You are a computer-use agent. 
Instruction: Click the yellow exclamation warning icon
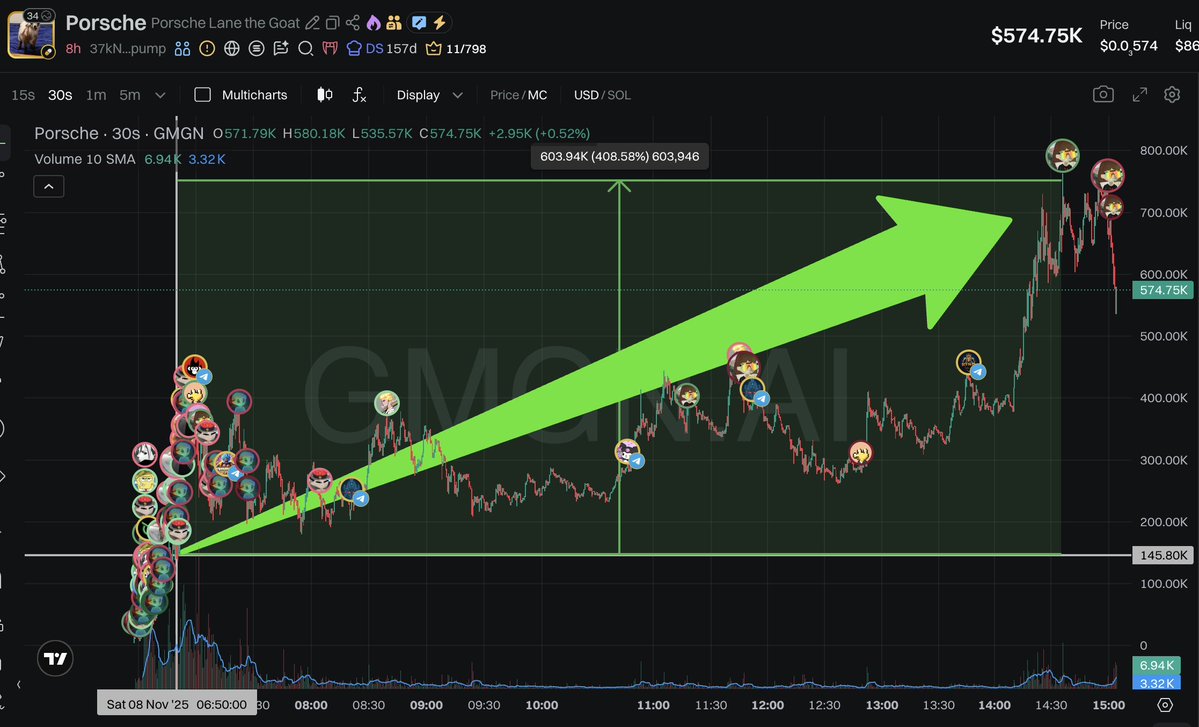tap(207, 49)
